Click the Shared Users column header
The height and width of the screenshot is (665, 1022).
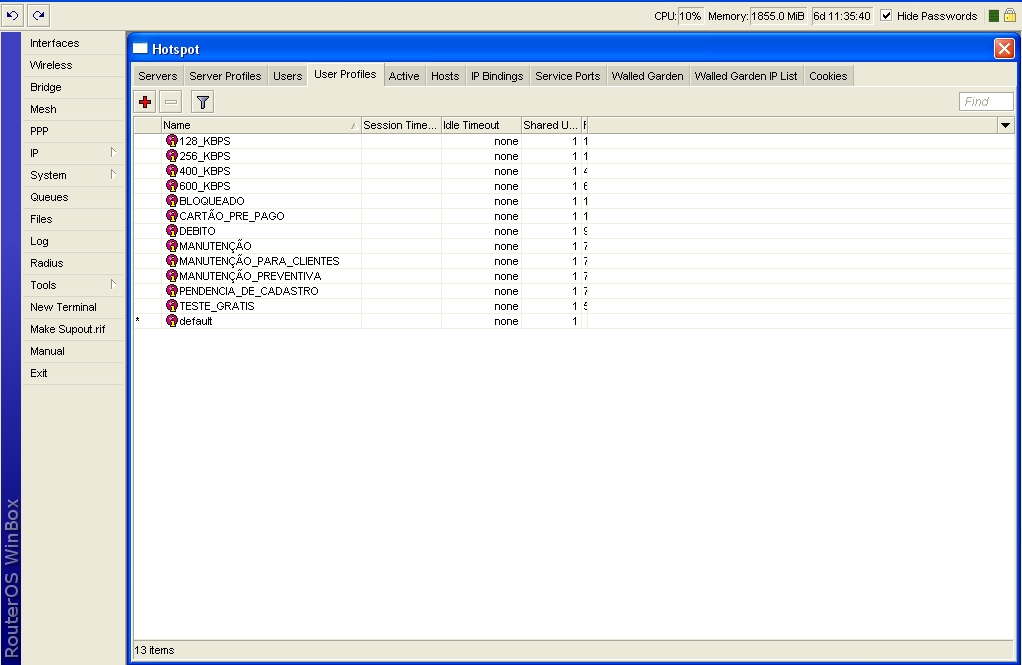551,125
